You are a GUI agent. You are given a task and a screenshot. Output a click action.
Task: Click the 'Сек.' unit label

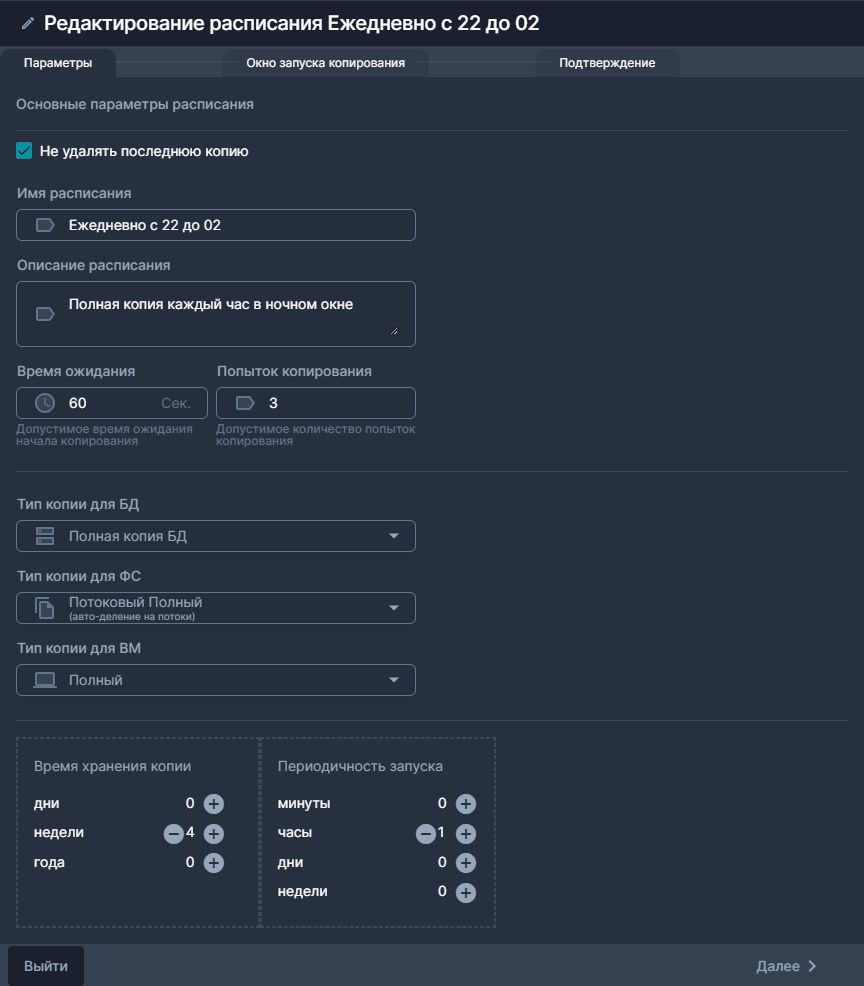(176, 403)
